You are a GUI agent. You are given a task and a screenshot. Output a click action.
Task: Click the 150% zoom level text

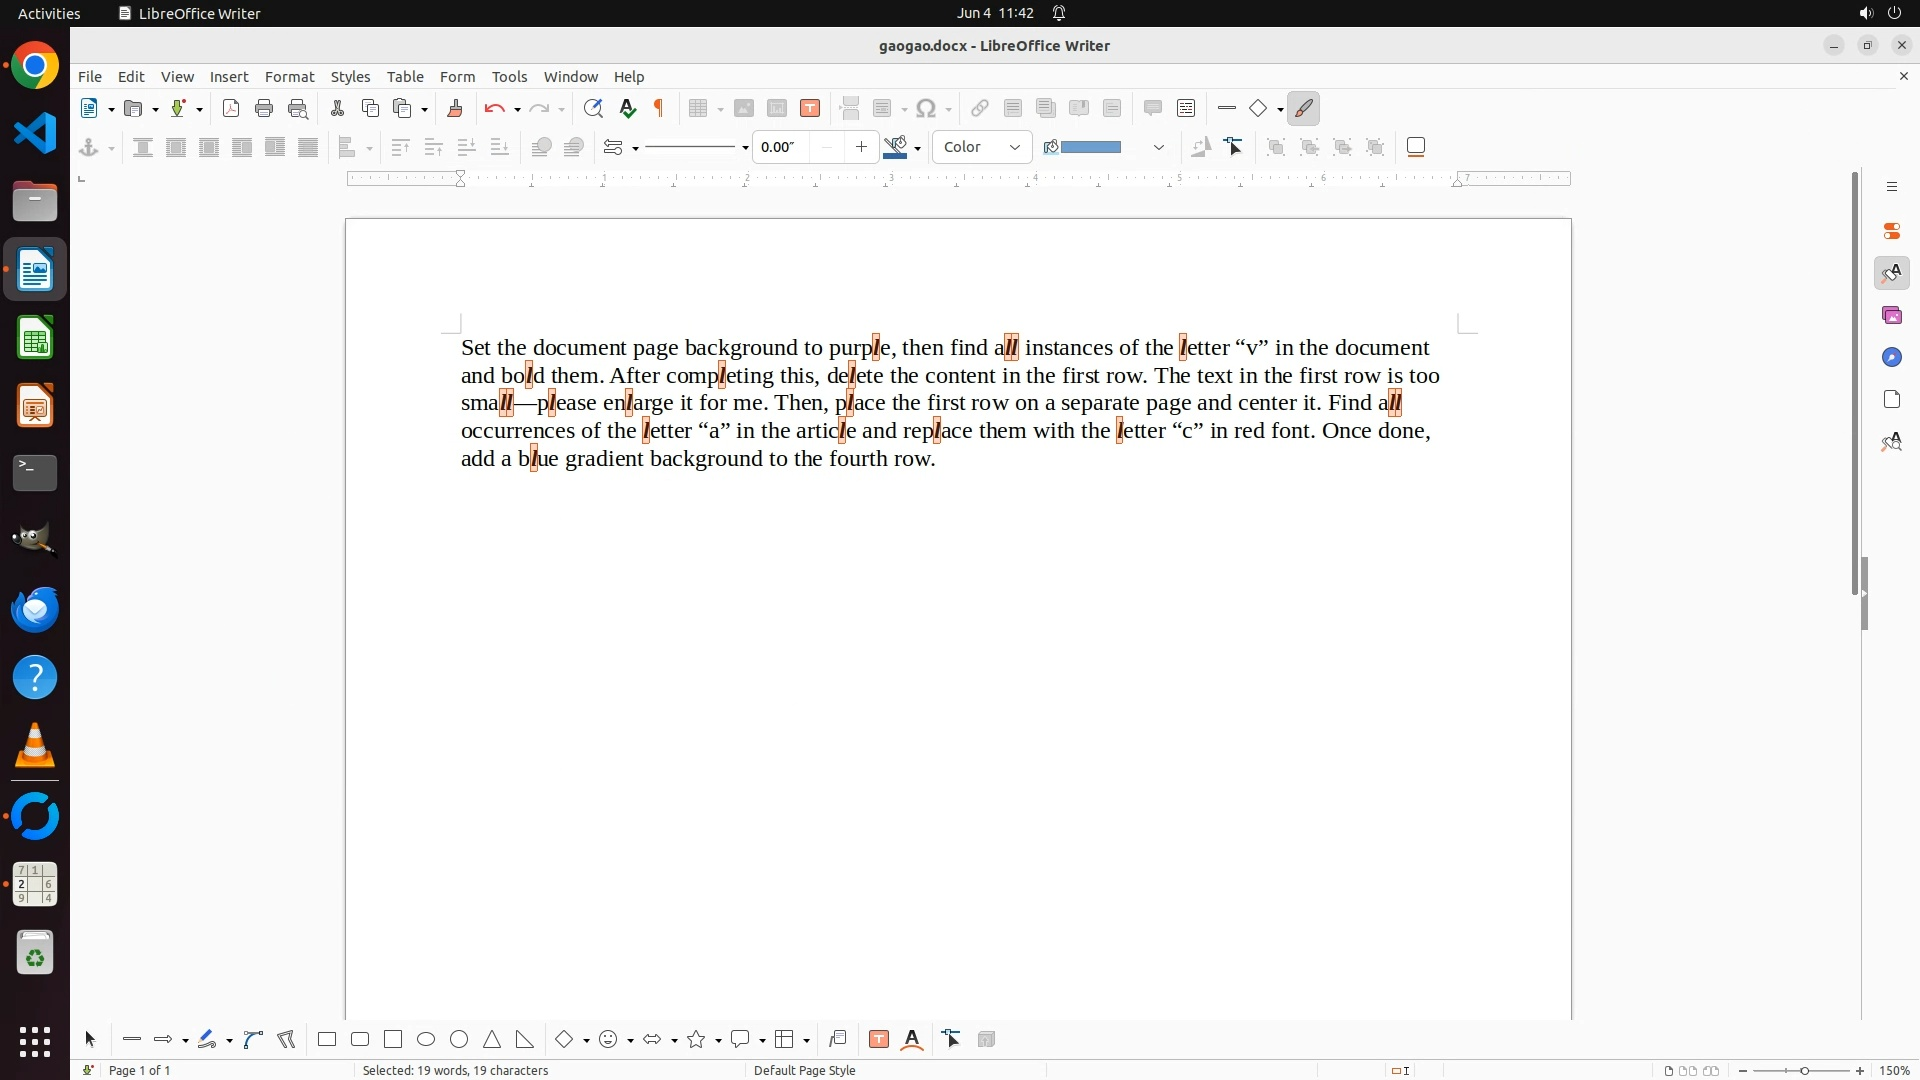[x=1894, y=1070]
